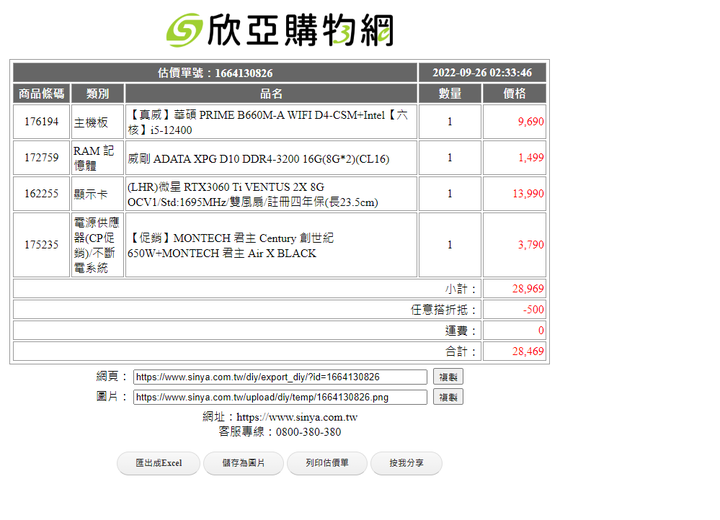Select barcode 175235
Viewport: 720px width, 520px height.
(x=41, y=244)
